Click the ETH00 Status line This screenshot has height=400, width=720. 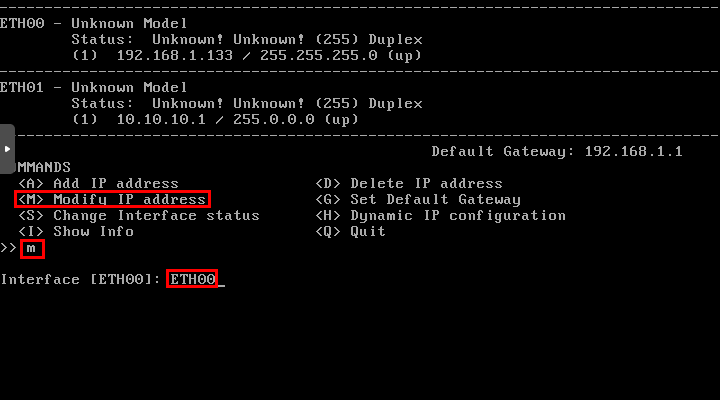tap(247, 39)
